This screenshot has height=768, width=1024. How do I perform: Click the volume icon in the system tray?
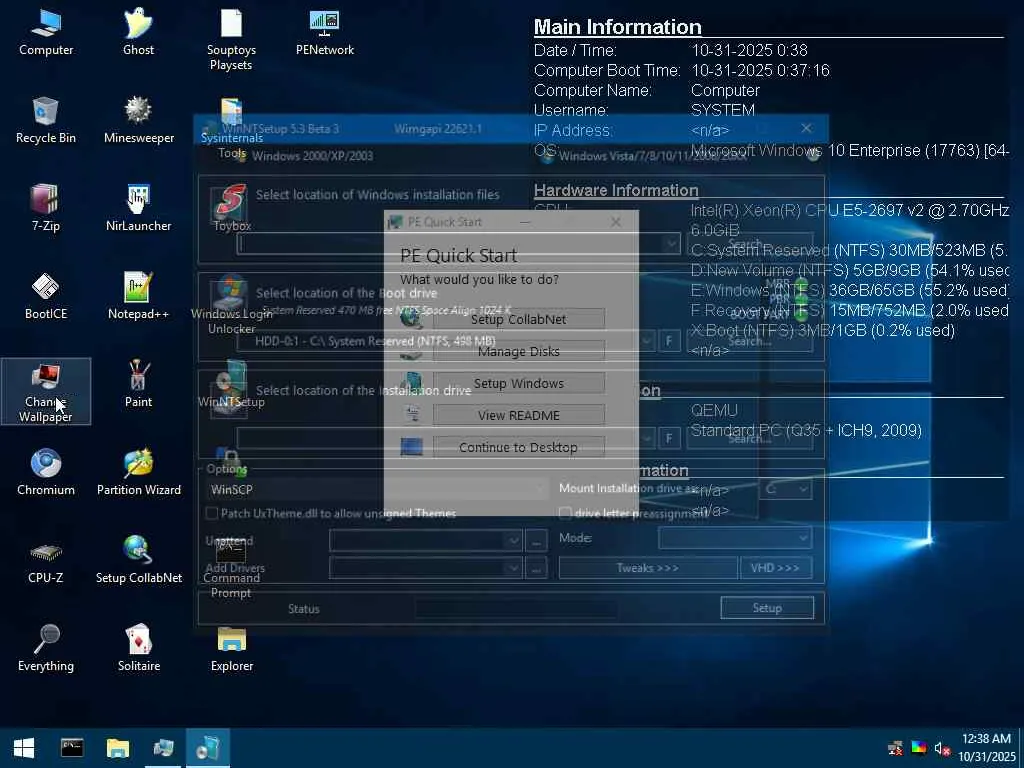pyautogui.click(x=941, y=748)
